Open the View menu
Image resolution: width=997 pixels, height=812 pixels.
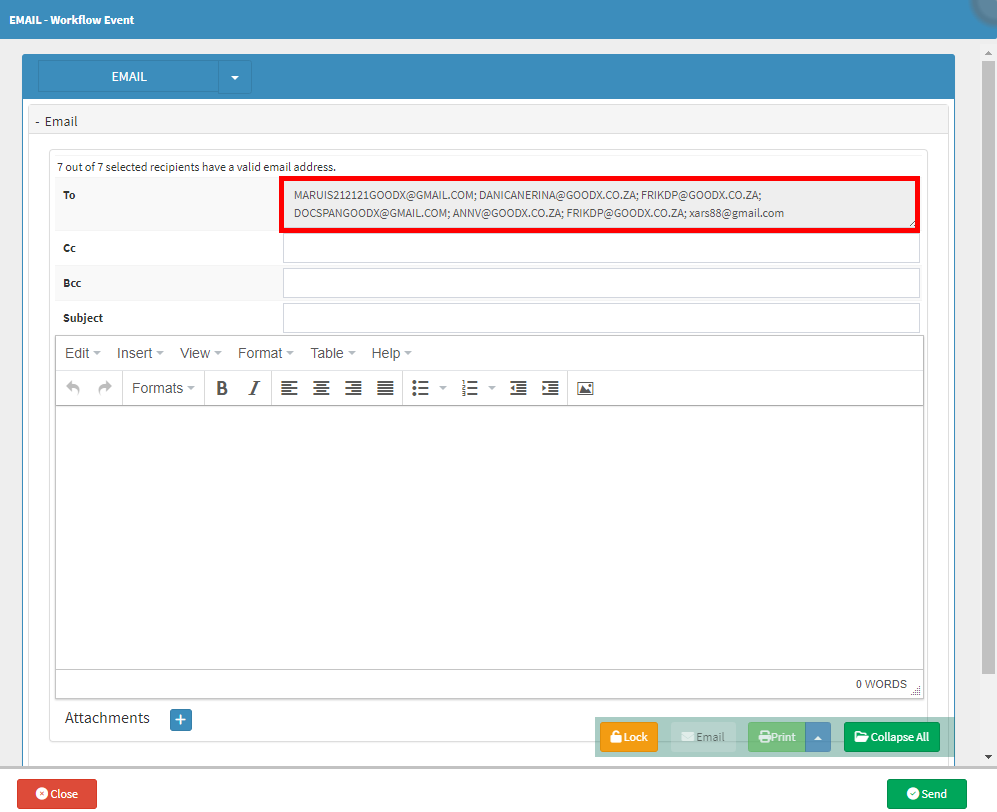200,353
